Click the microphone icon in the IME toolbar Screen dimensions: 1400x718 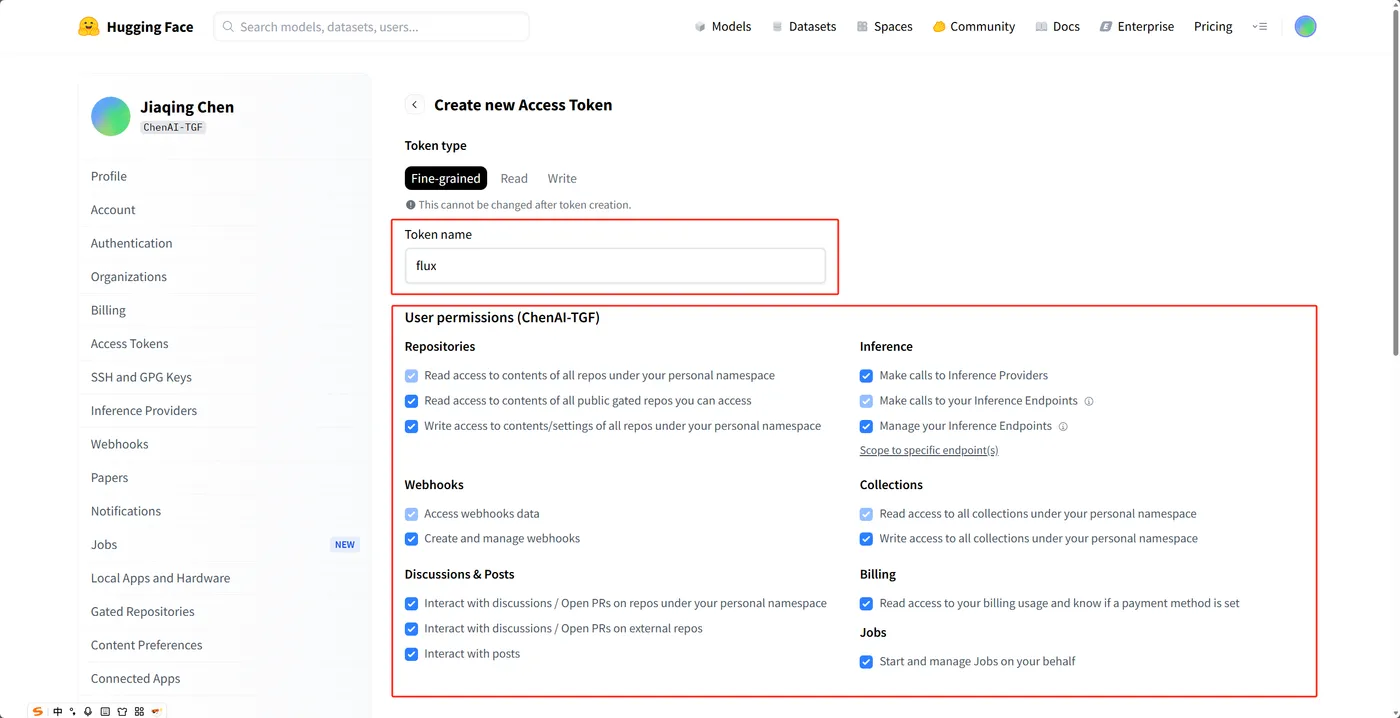tap(88, 711)
